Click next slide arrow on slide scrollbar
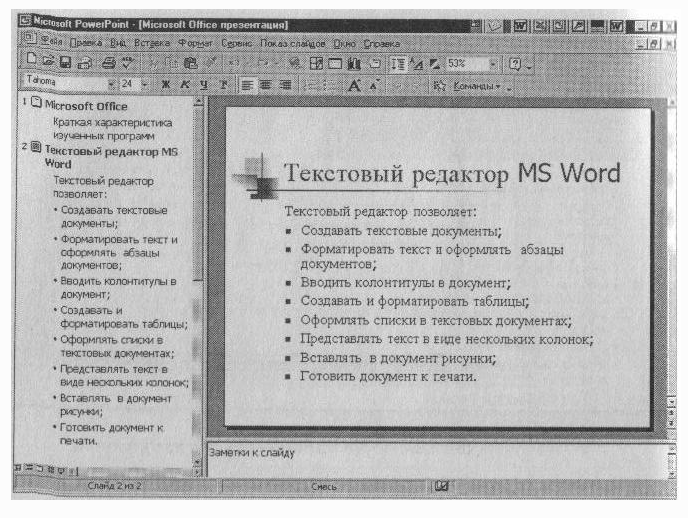Image resolution: width=688 pixels, height=518 pixels. click(671, 424)
